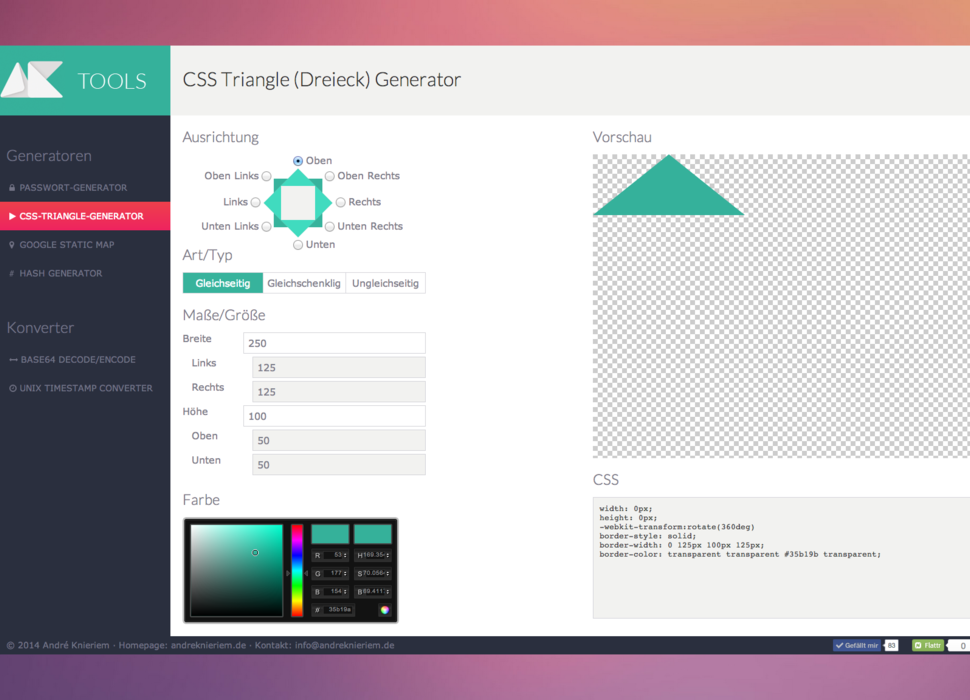
Task: Click the hash icon beside Hash Generator
Action: click(12, 273)
